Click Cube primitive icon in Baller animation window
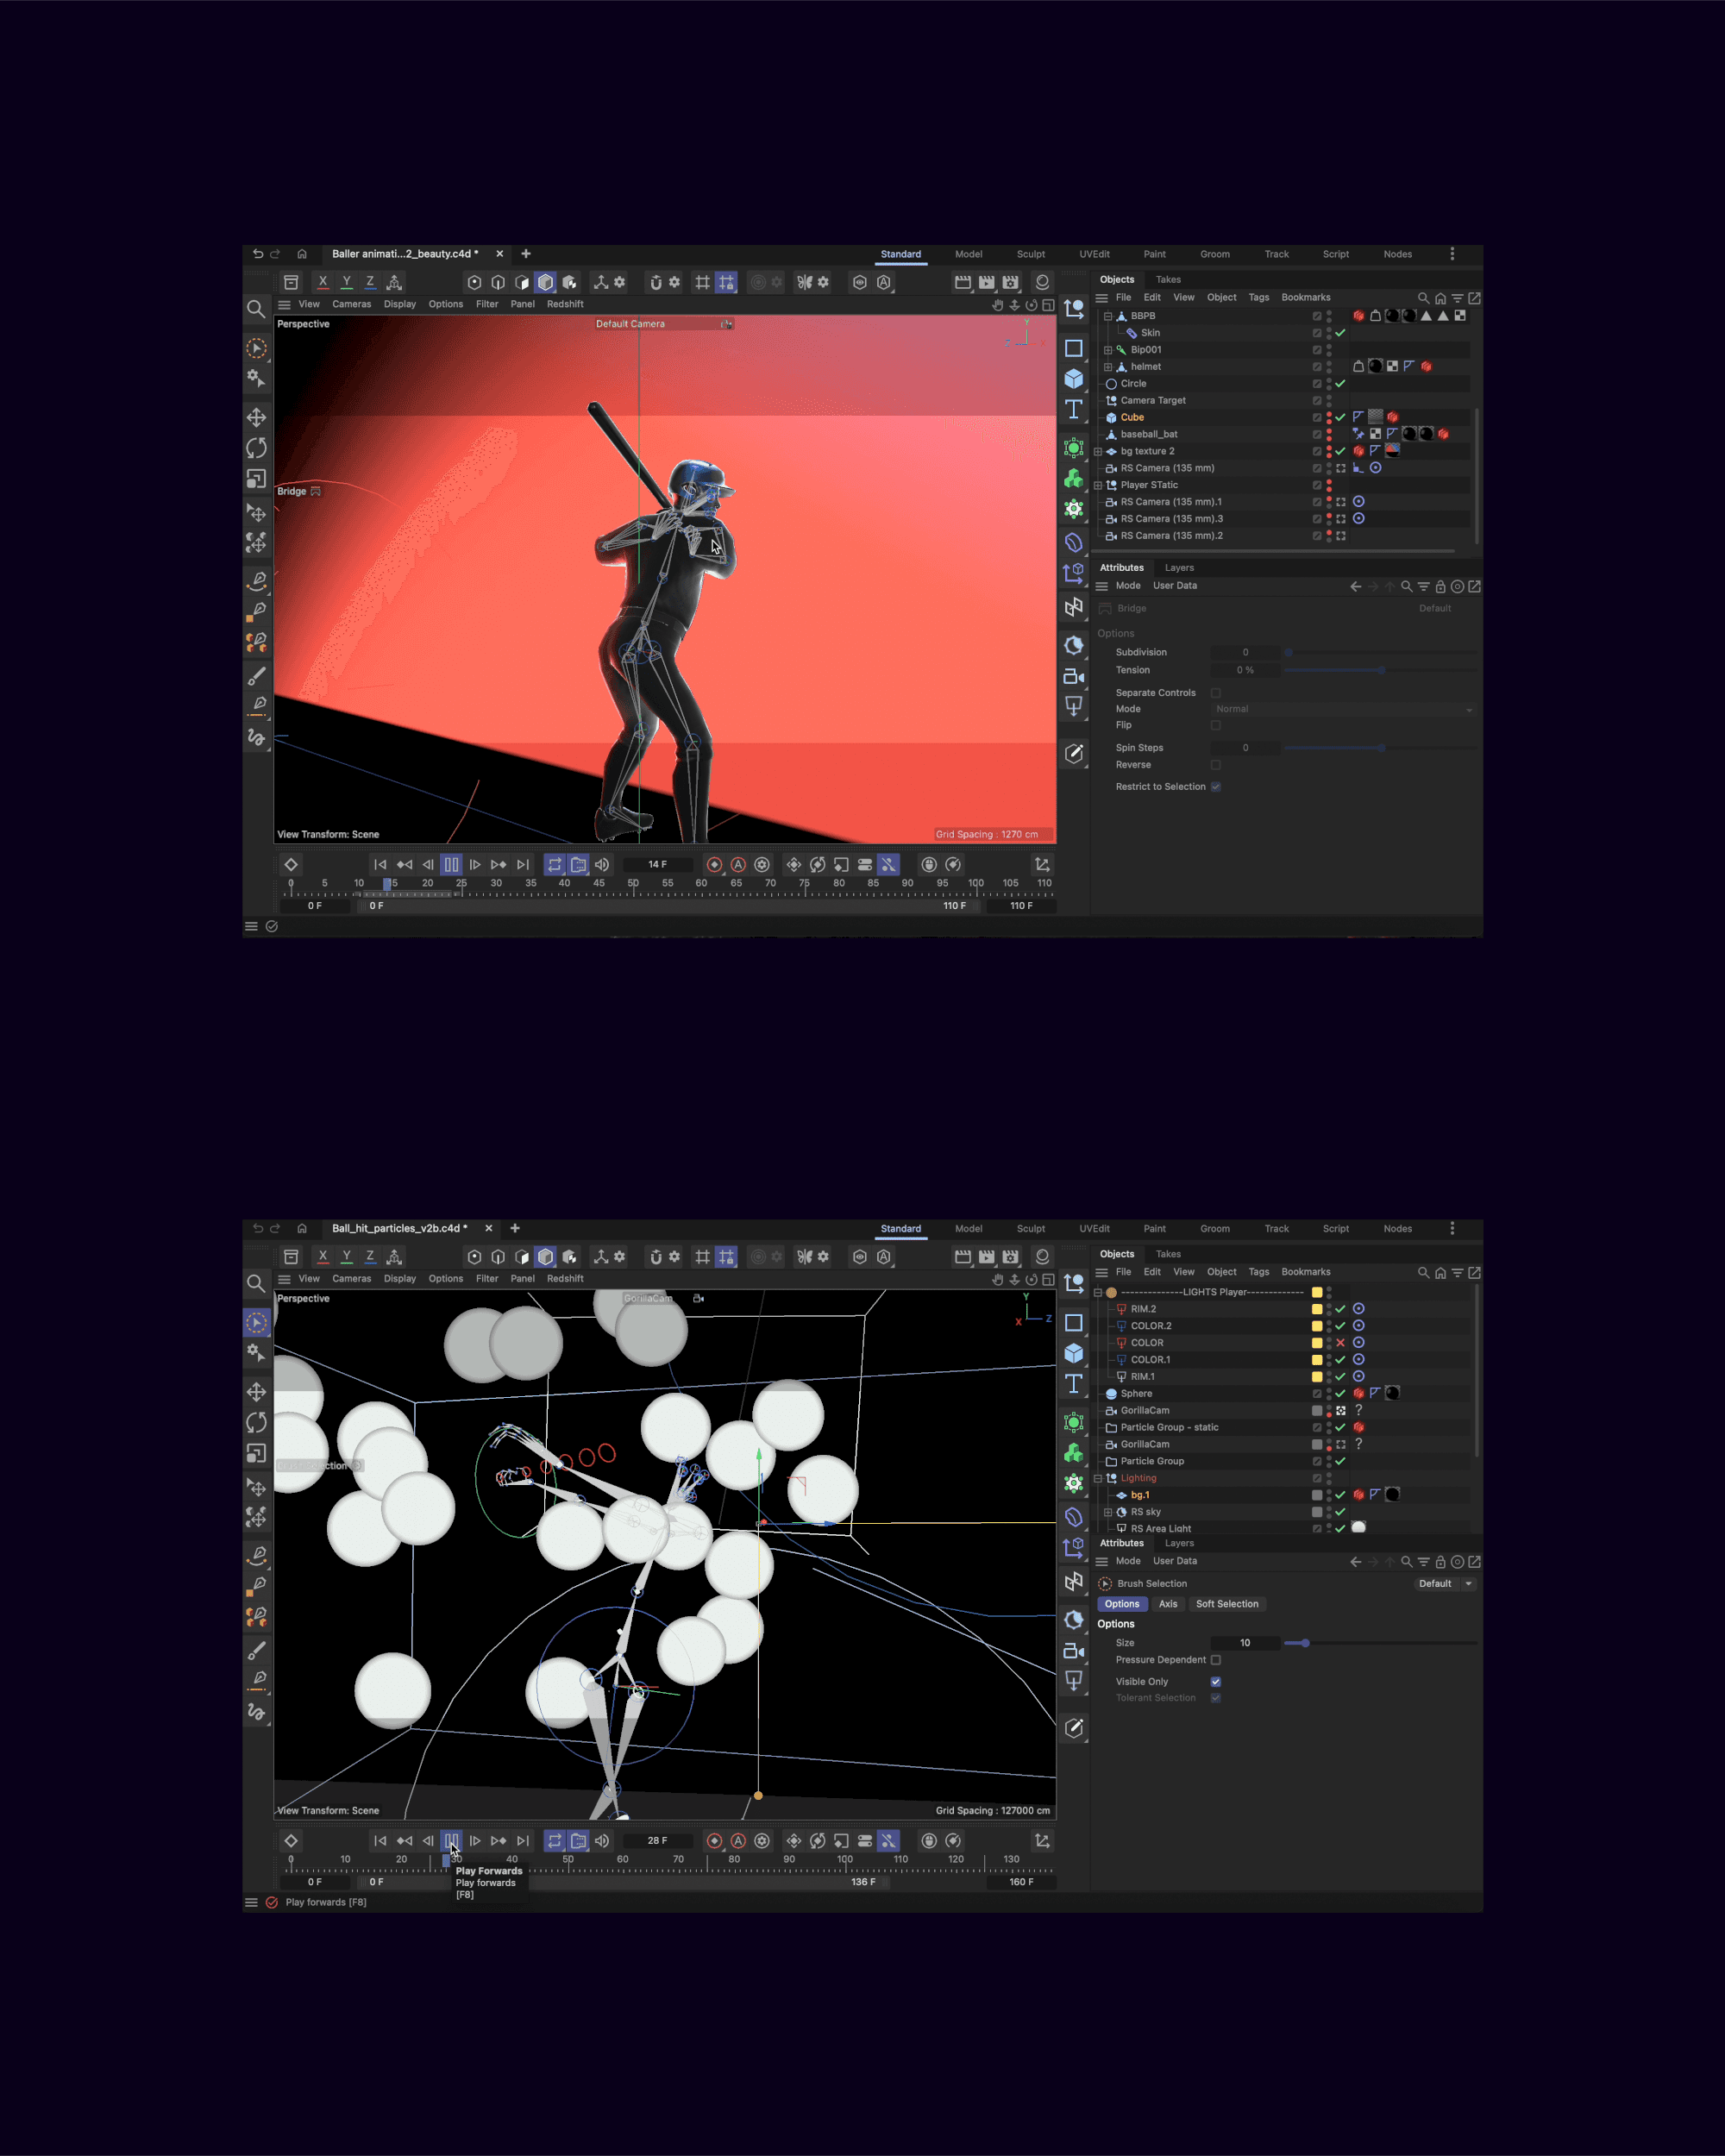The width and height of the screenshot is (1725, 2156). (1074, 379)
